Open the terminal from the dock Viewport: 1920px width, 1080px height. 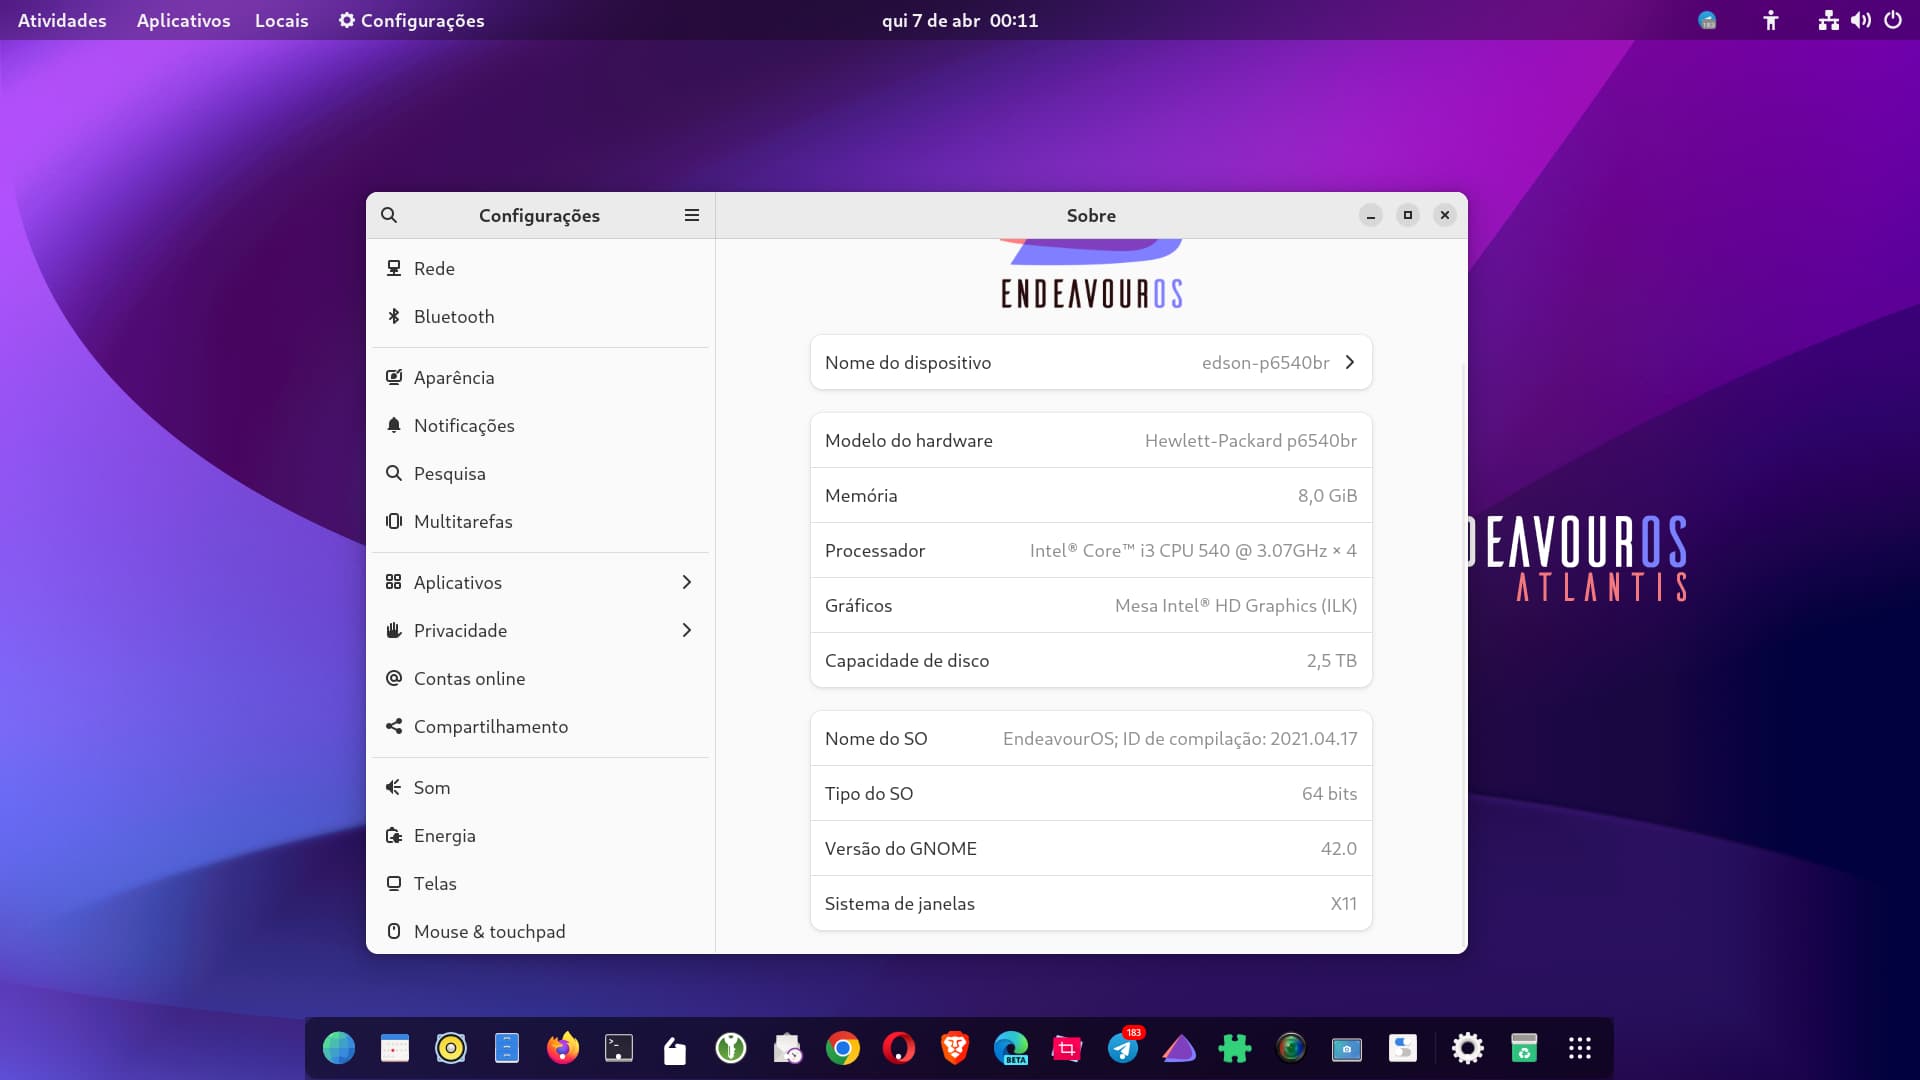tap(619, 1048)
